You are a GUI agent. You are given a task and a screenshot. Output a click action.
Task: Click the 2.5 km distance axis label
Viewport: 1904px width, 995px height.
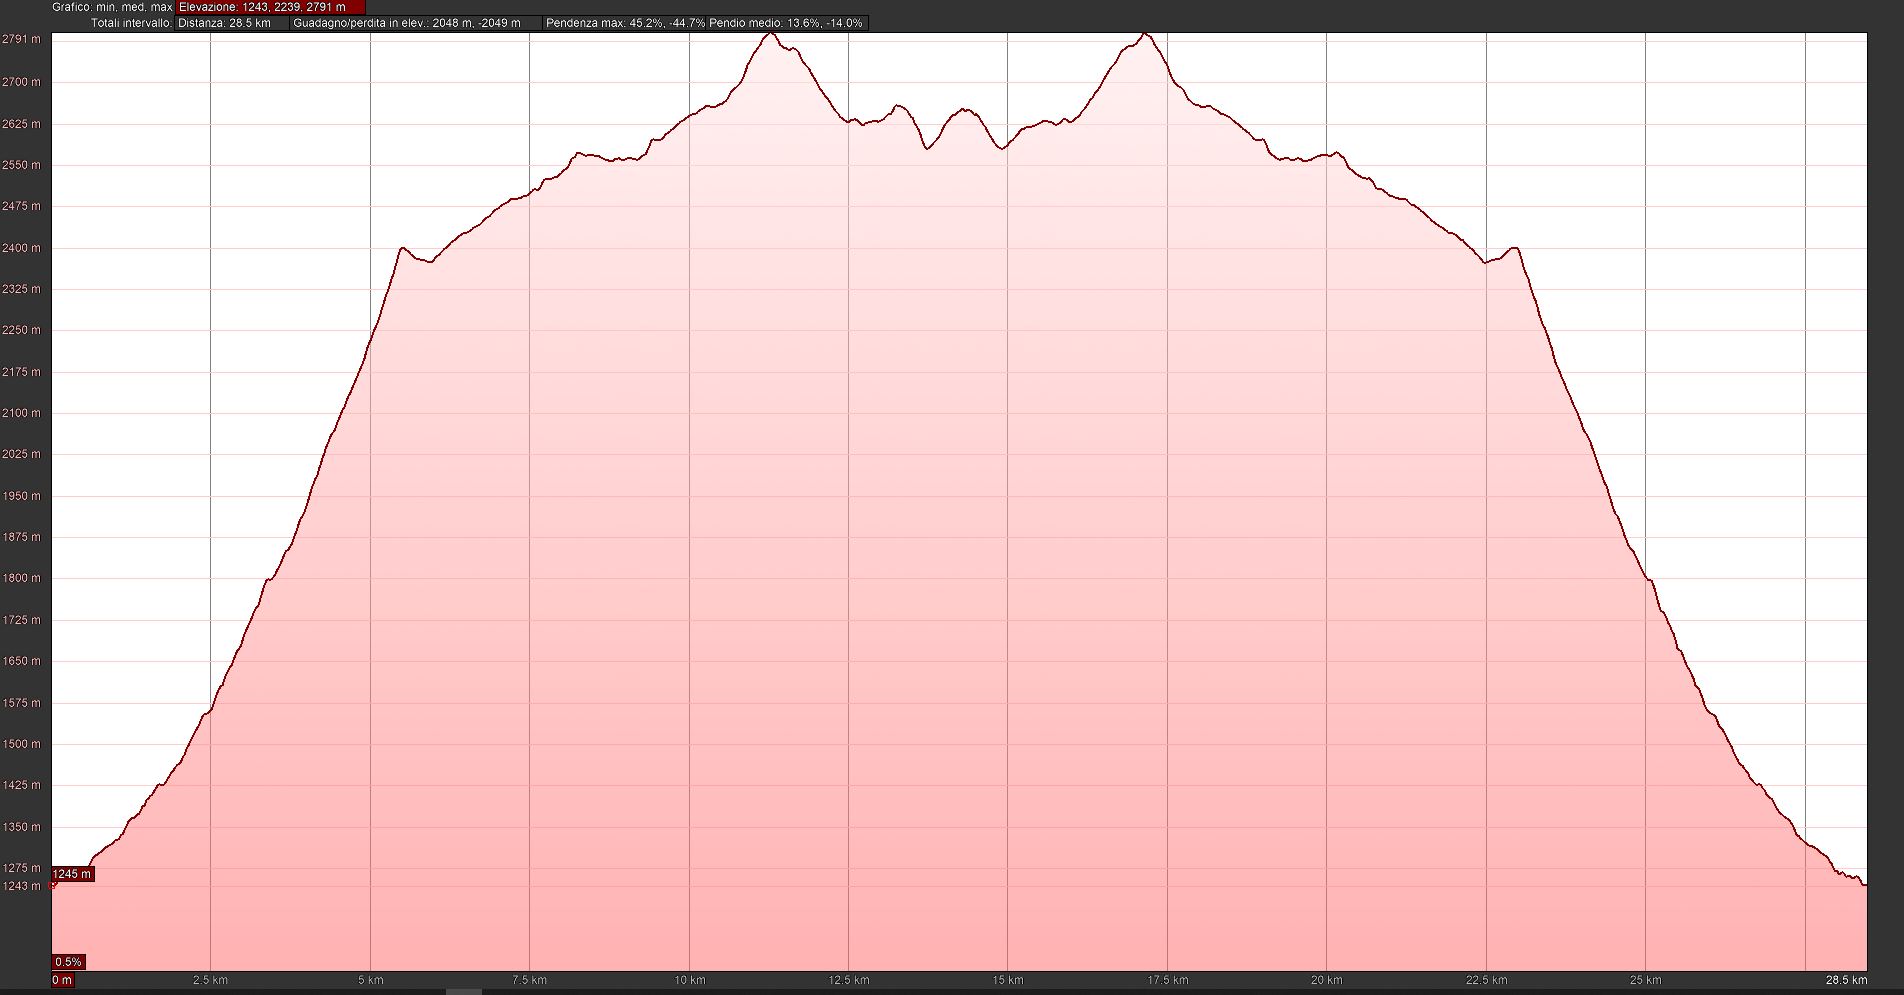point(210,980)
